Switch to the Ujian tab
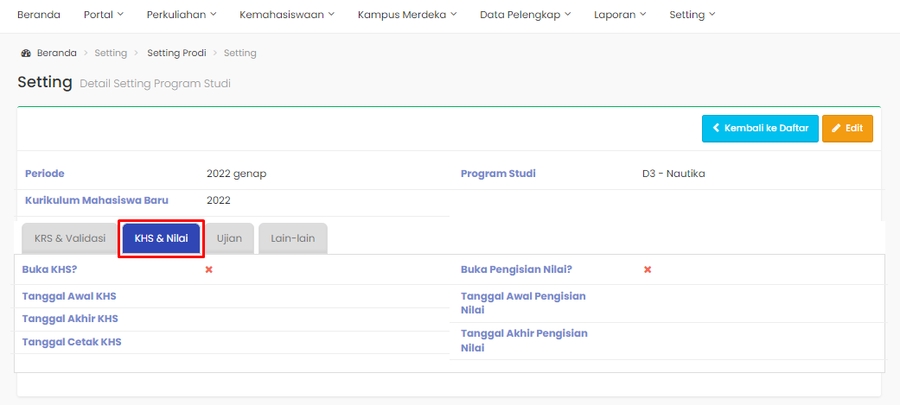Image resolution: width=900 pixels, height=405 pixels. [x=229, y=239]
